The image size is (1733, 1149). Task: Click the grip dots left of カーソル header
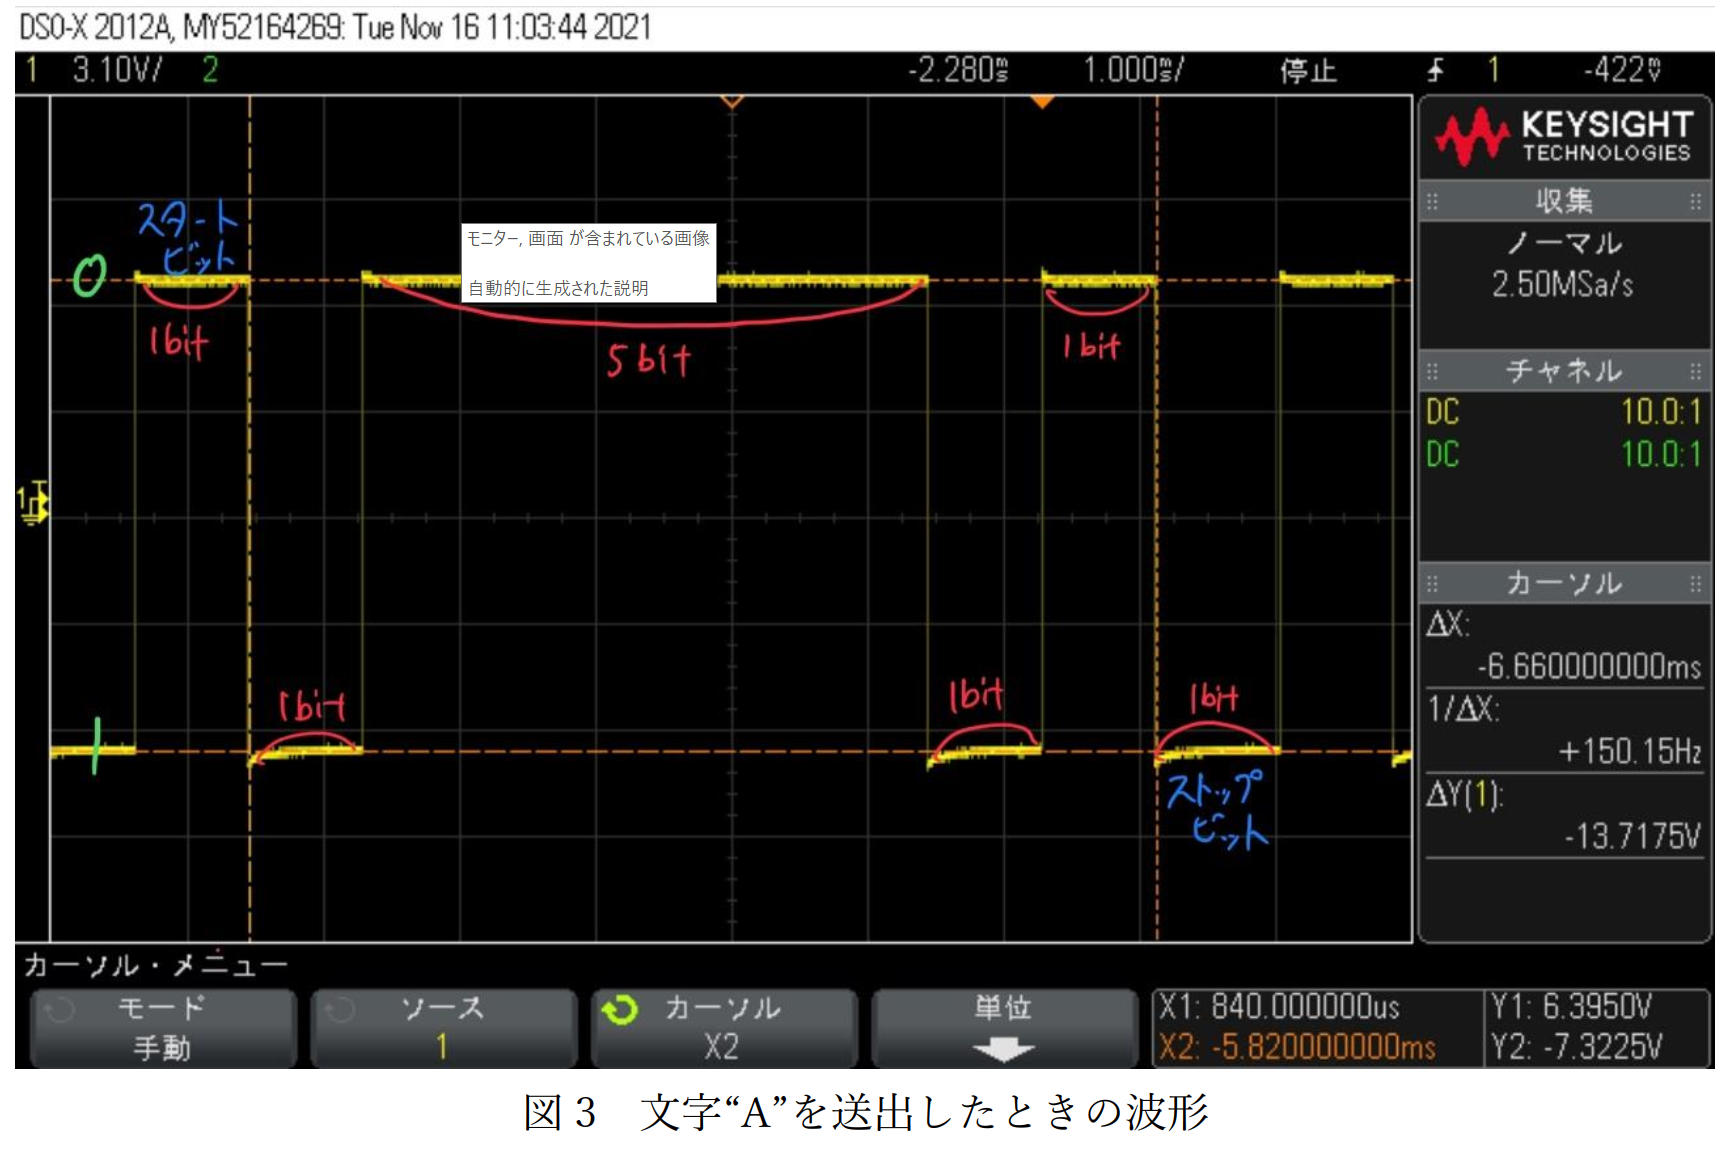[1432, 584]
